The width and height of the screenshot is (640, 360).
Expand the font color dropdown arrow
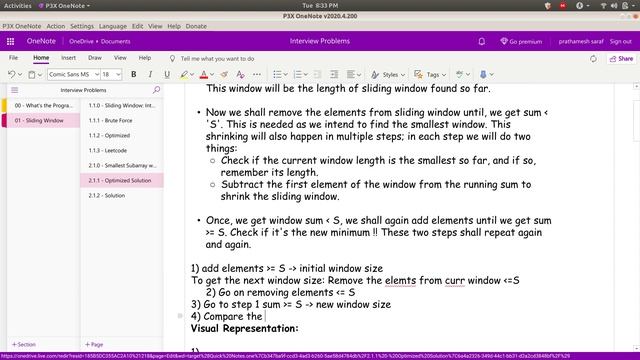click(212, 74)
